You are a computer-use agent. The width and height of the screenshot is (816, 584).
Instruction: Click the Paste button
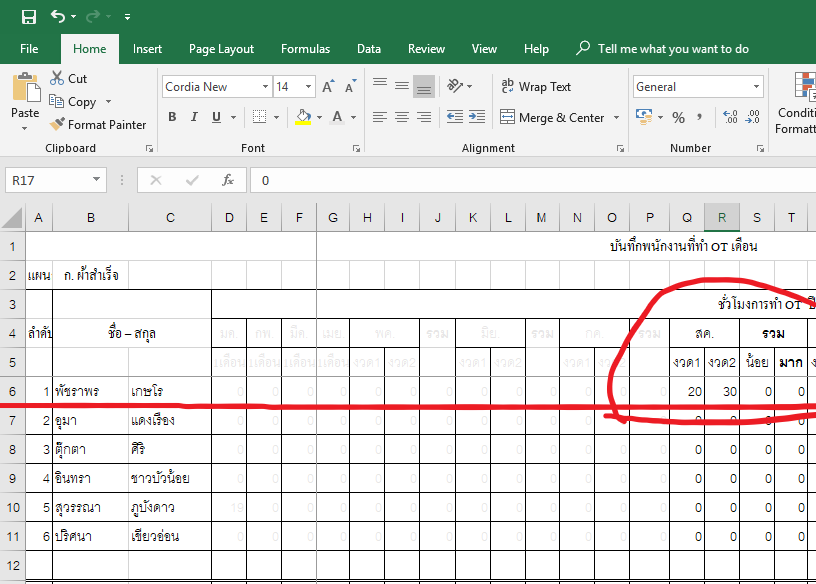point(25,96)
